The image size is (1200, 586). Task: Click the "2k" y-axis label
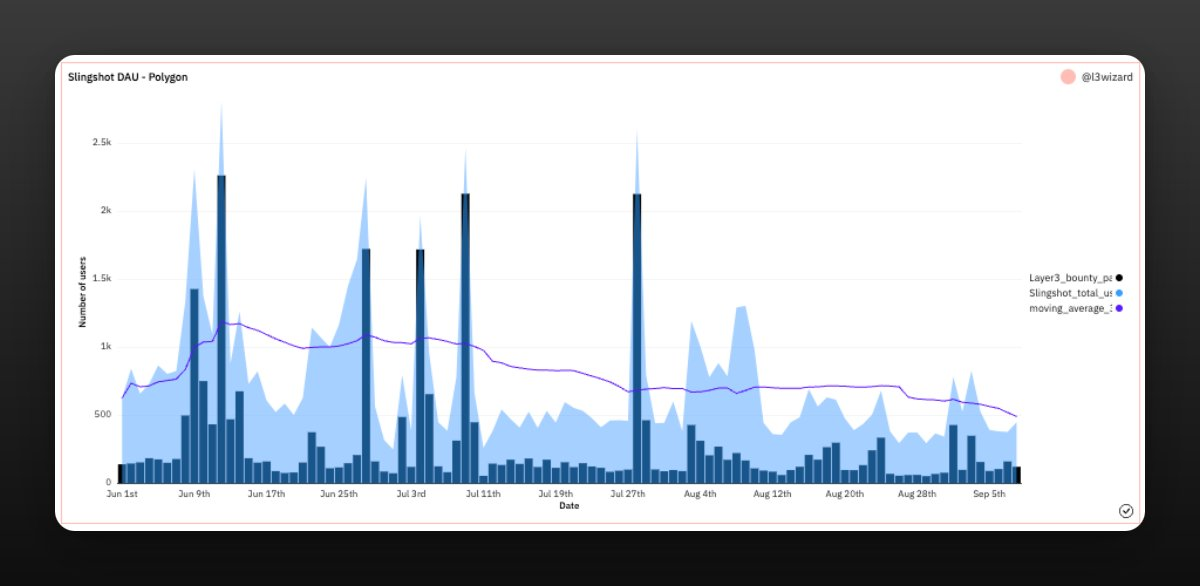click(x=105, y=211)
